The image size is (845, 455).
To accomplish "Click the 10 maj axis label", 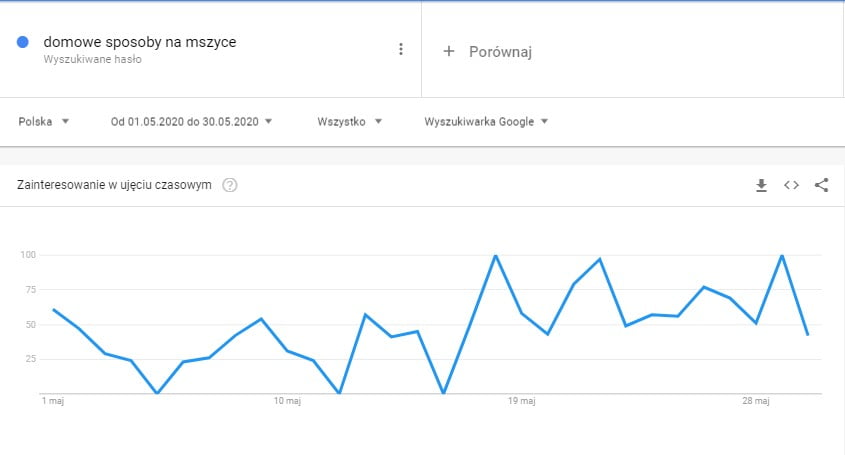I will pos(287,401).
